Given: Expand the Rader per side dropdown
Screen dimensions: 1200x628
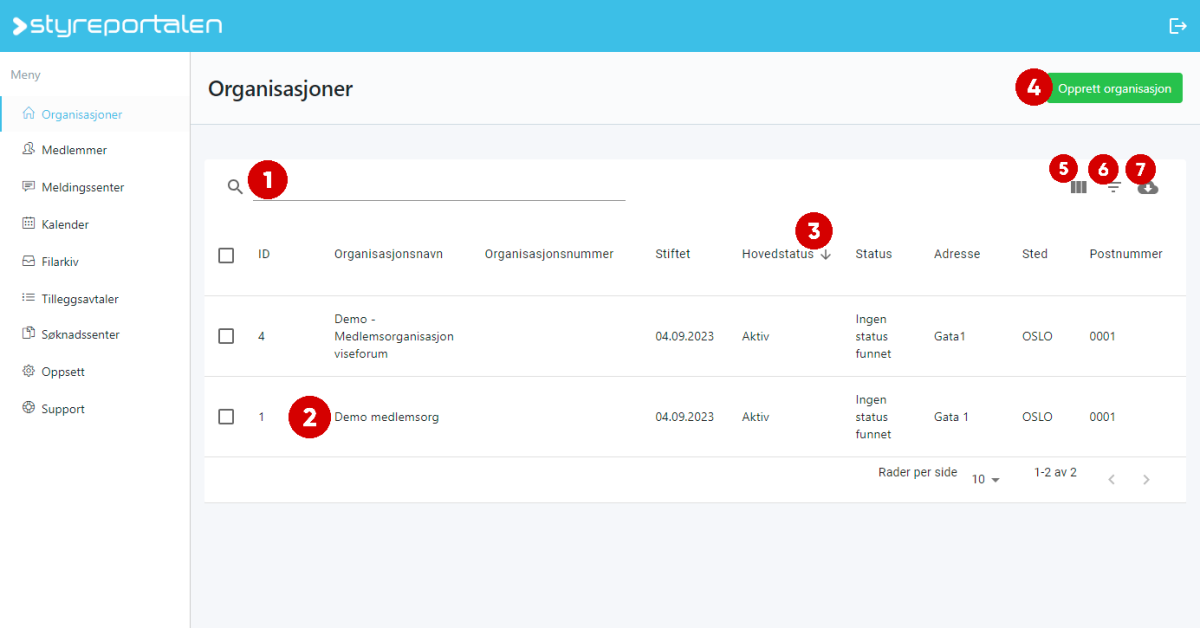Looking at the screenshot, I should tap(986, 480).
